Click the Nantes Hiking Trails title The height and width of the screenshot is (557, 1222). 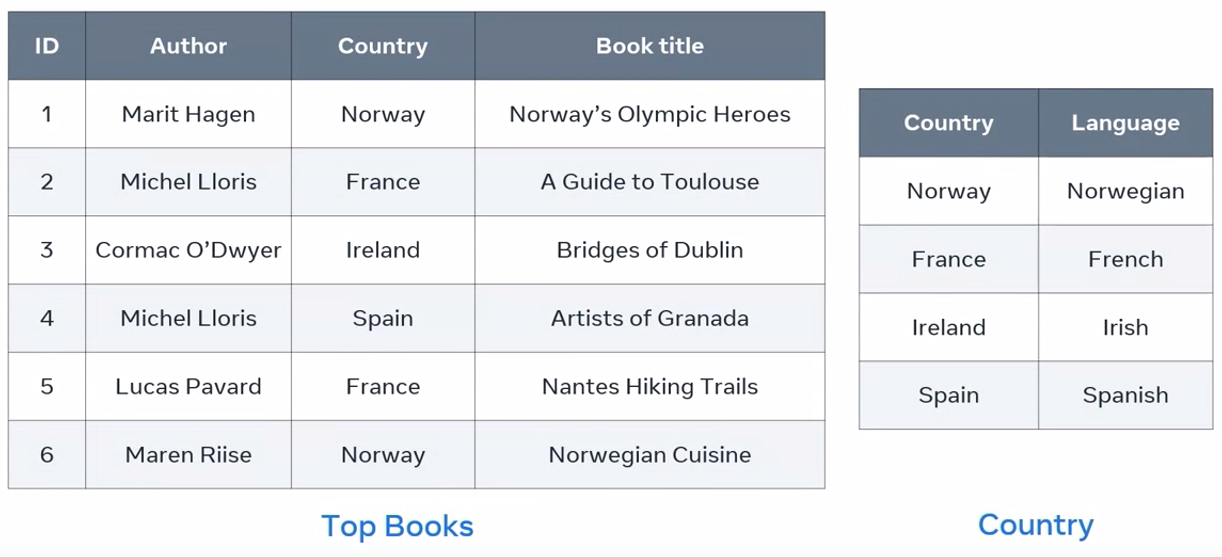[x=649, y=386]
